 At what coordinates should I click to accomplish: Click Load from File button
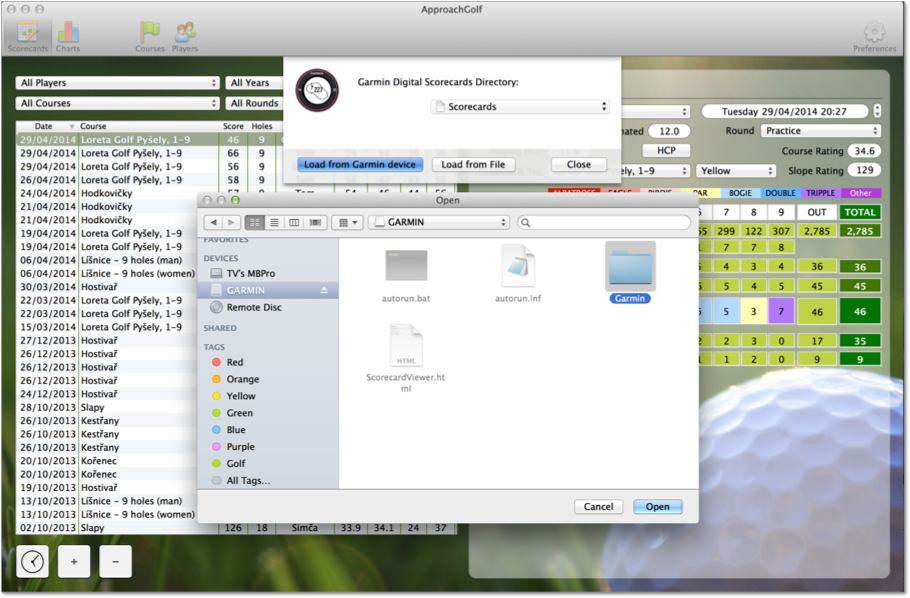[473, 165]
